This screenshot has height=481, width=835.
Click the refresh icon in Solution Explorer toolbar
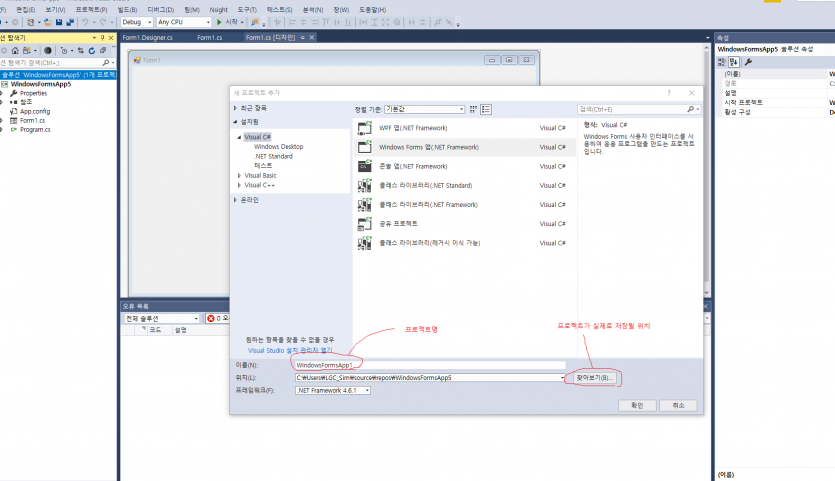point(92,51)
